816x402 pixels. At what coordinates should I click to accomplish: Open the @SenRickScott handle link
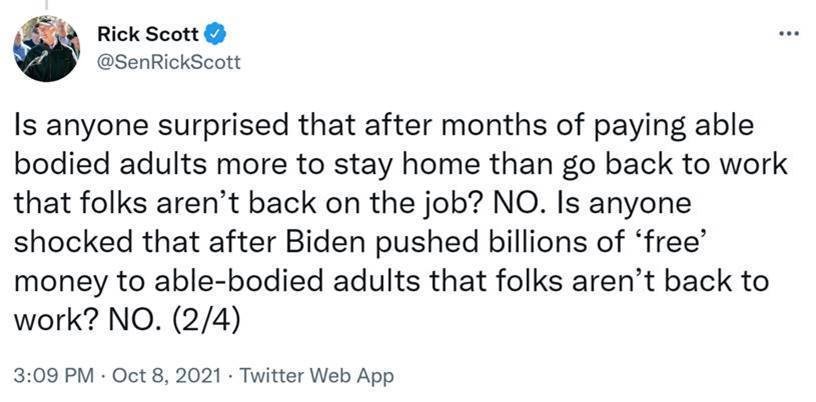tap(169, 63)
